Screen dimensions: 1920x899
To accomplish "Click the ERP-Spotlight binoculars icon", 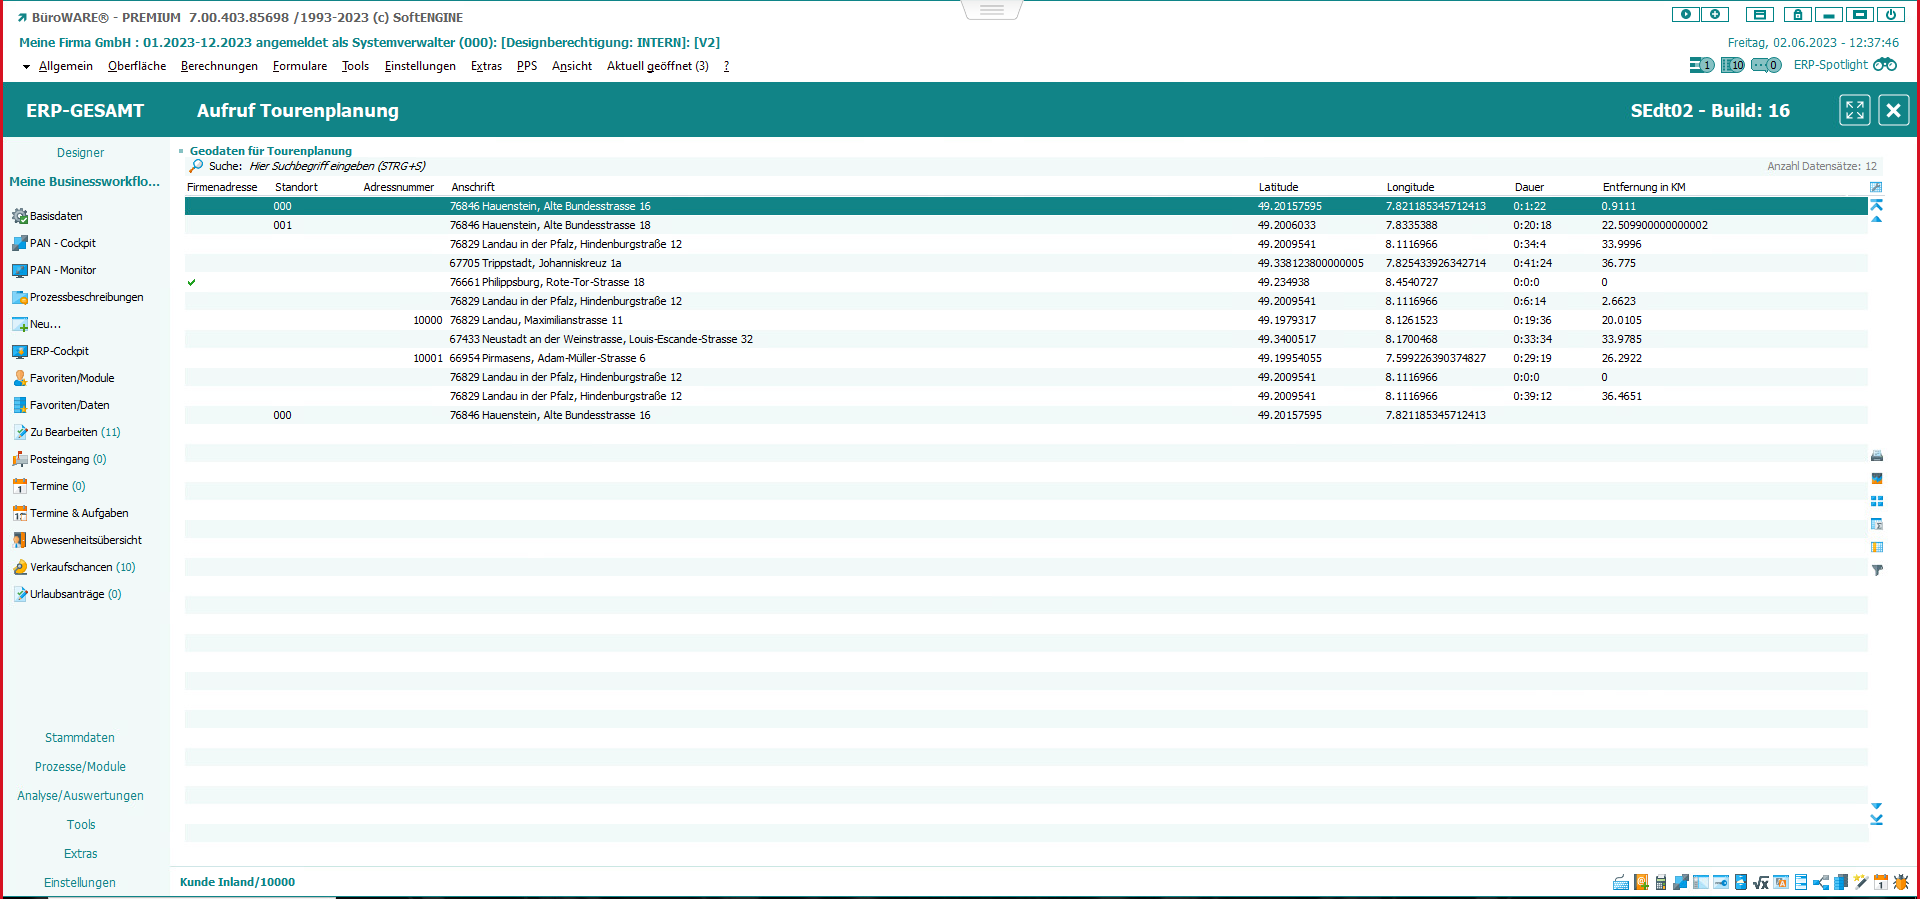I will coord(1884,65).
